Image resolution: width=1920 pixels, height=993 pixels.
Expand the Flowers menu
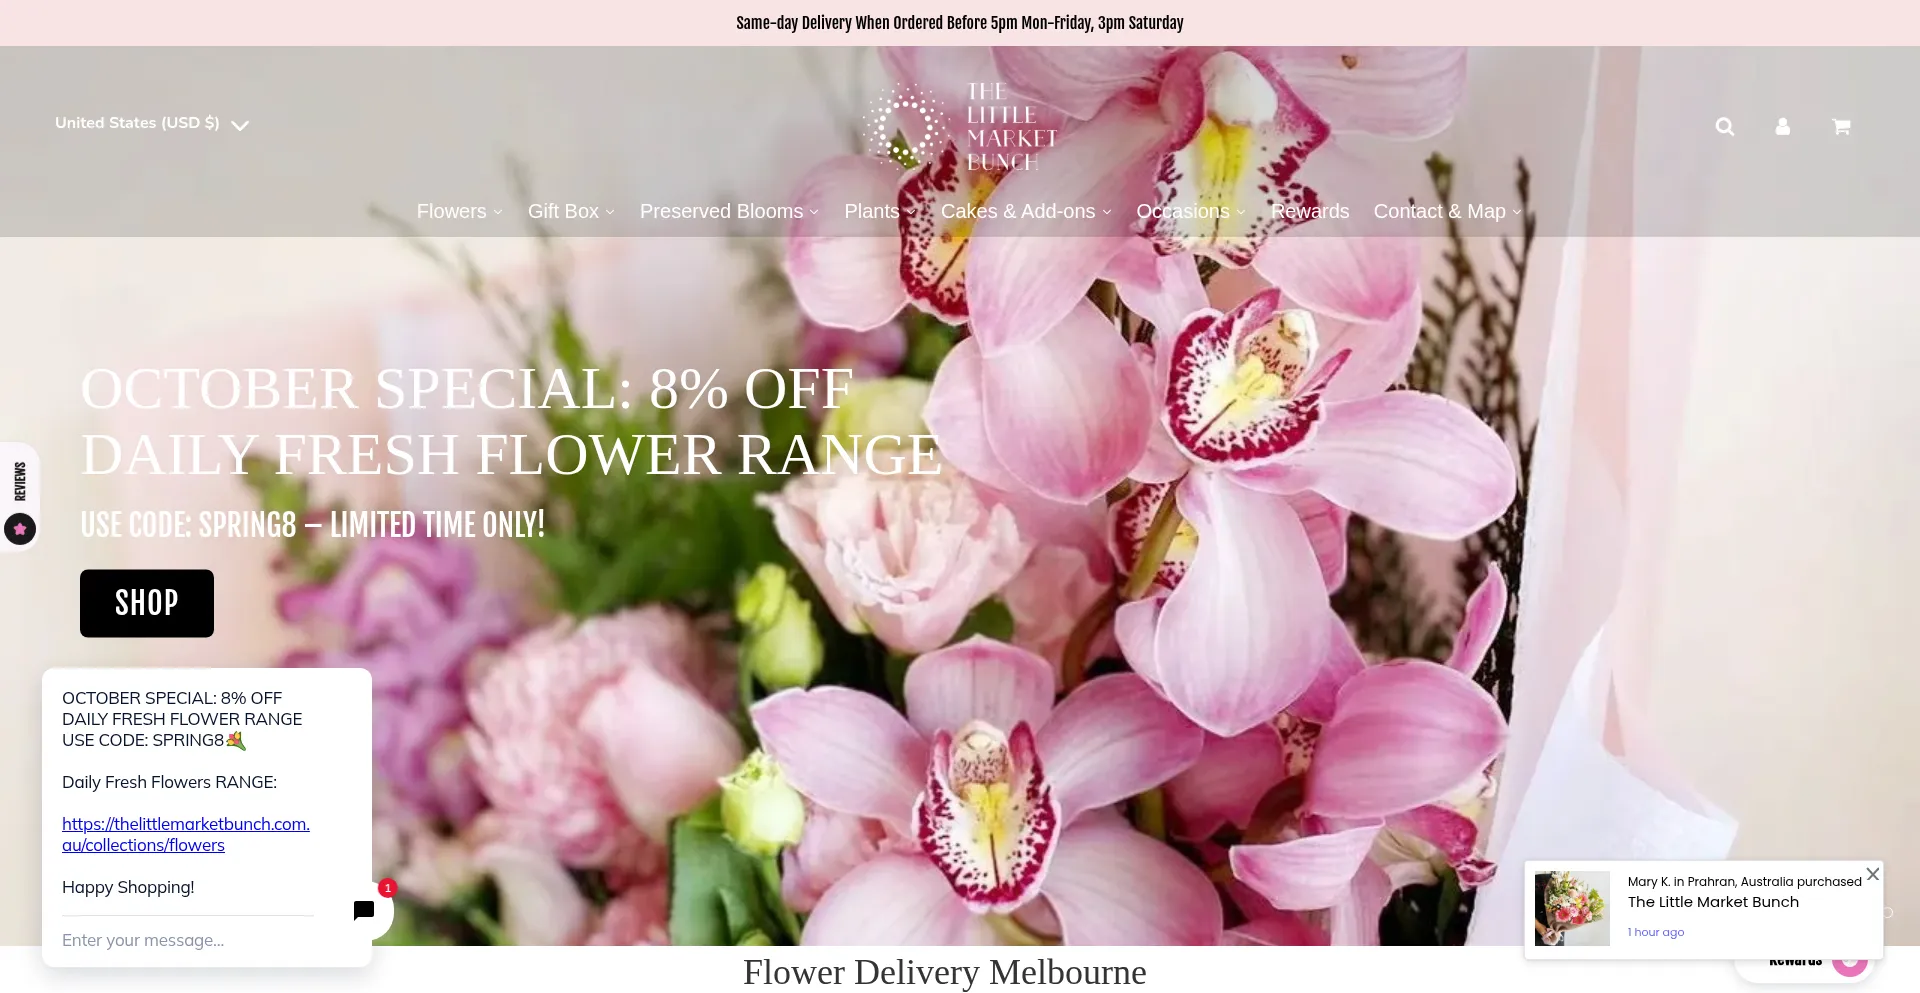pos(459,212)
